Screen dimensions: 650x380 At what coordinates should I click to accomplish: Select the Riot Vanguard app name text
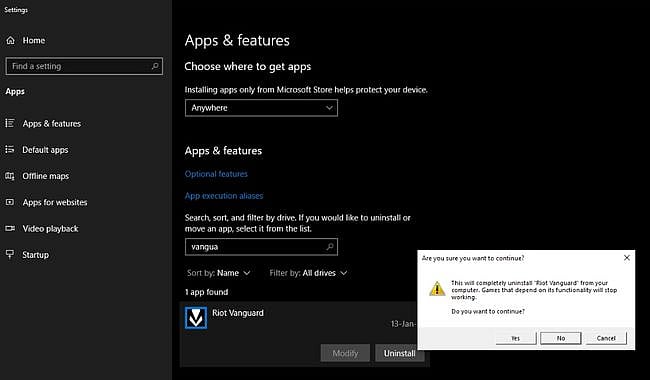tap(238, 313)
